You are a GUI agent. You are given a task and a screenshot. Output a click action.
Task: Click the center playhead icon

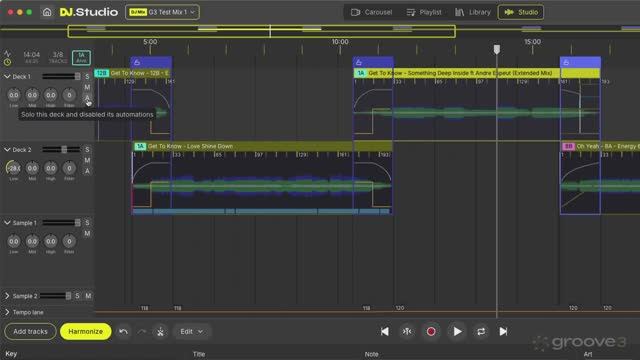point(407,331)
